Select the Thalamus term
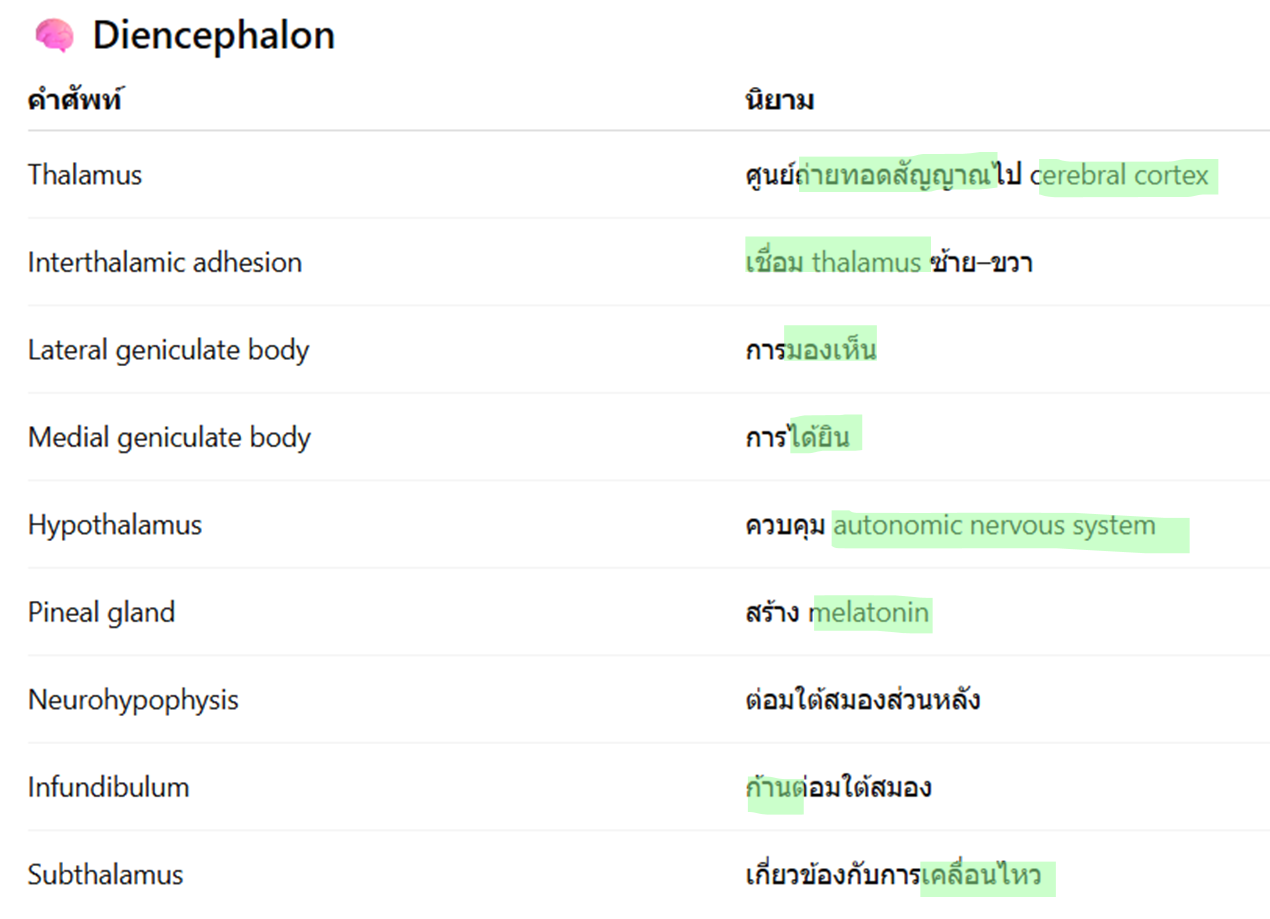Image resolution: width=1270 pixels, height=919 pixels. 85,175
